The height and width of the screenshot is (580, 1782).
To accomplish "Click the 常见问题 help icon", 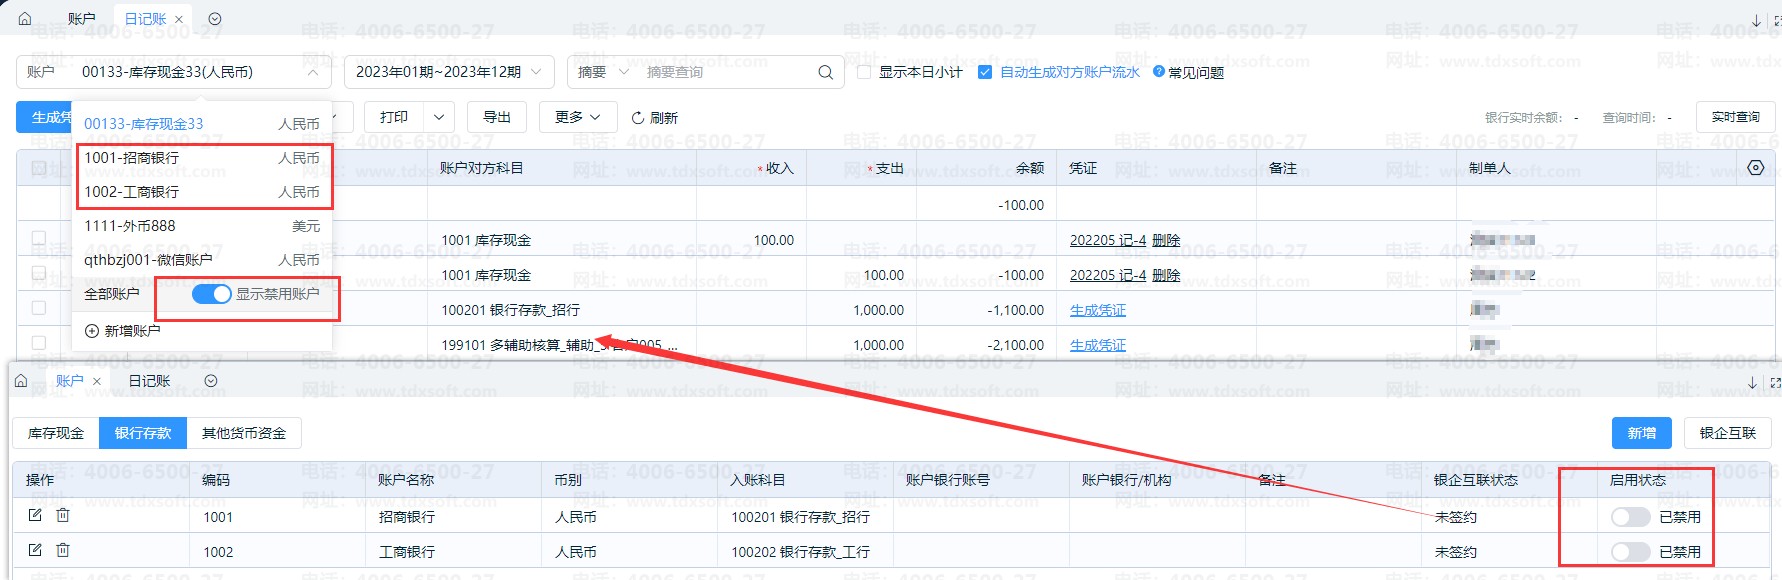I will tap(1159, 72).
